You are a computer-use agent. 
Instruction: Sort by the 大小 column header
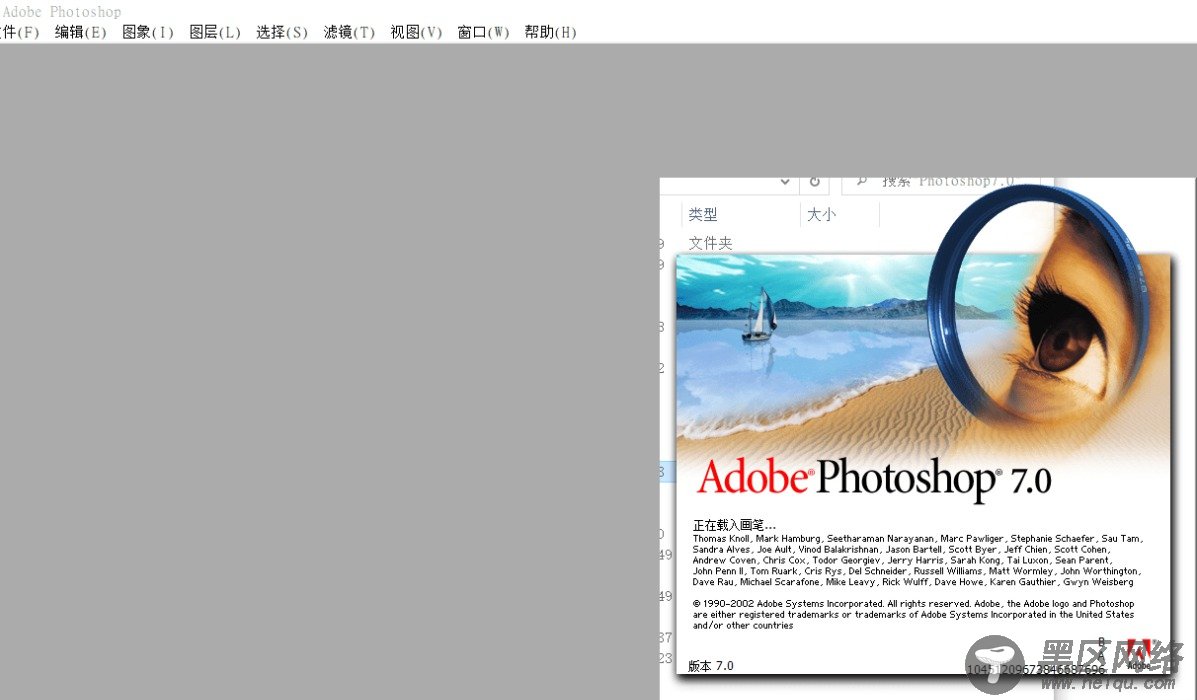click(821, 215)
